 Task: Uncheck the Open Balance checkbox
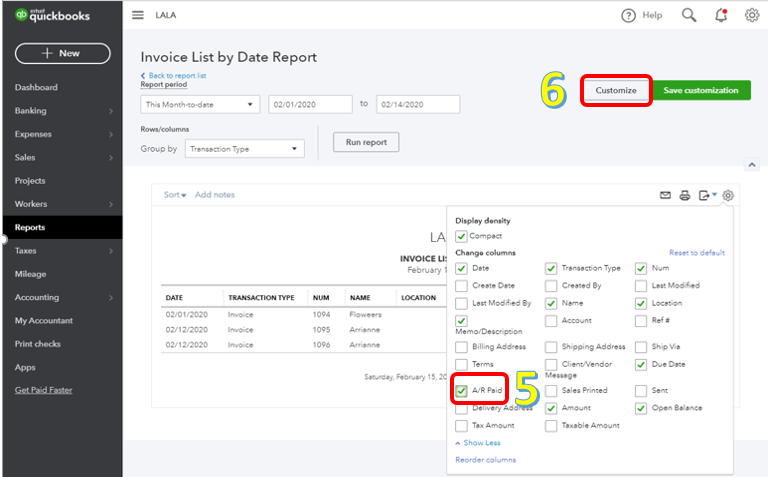point(641,408)
